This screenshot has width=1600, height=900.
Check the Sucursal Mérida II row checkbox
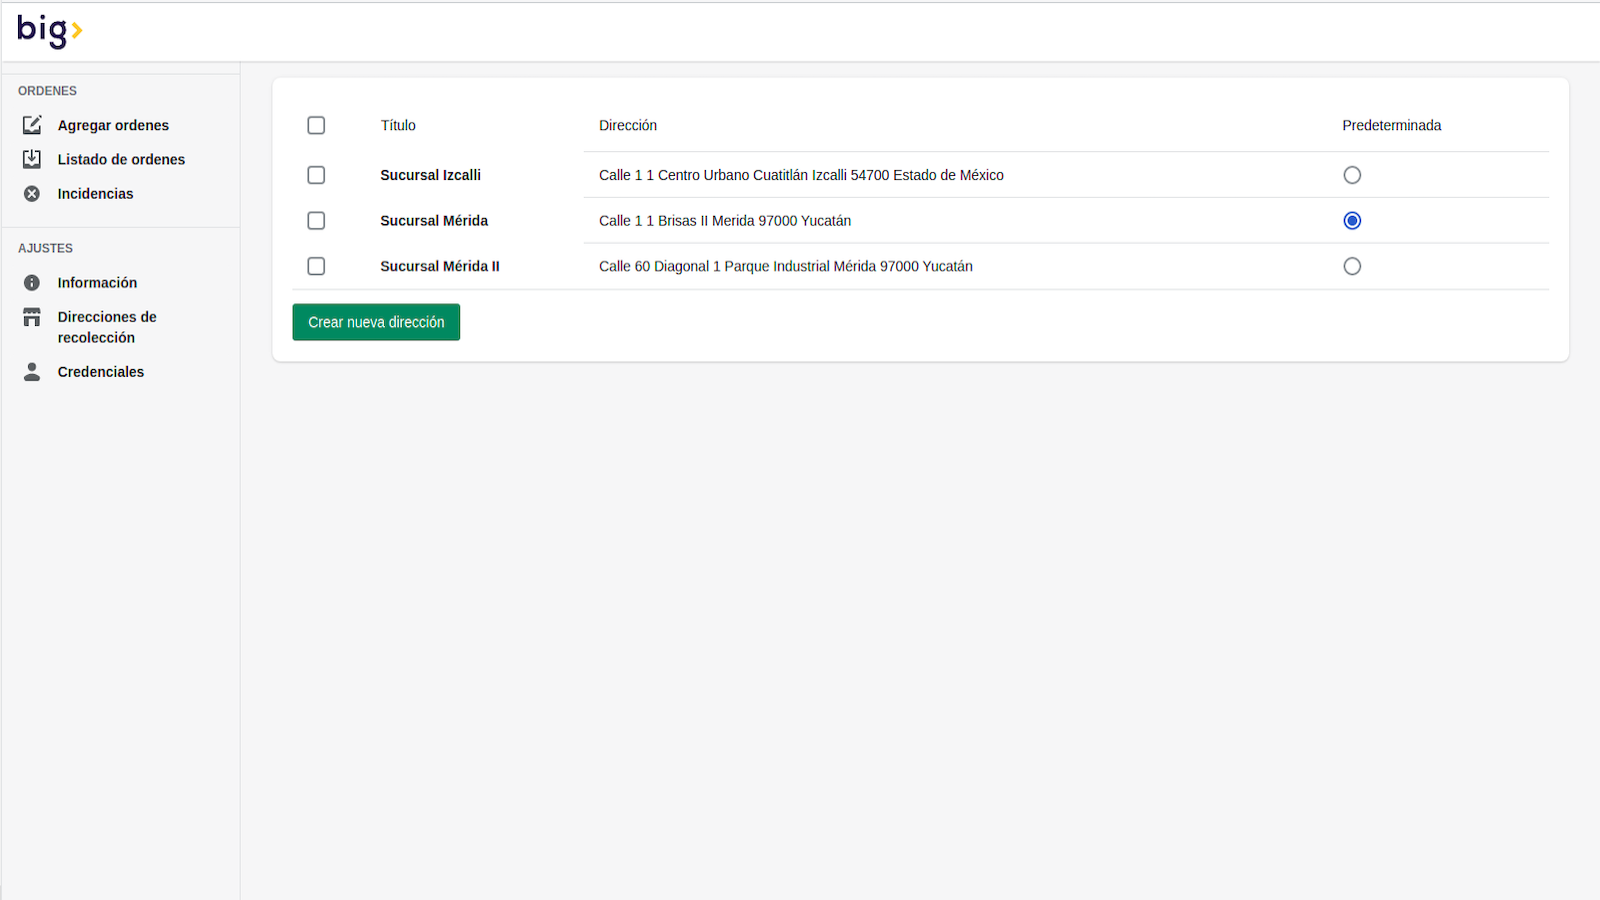[316, 266]
